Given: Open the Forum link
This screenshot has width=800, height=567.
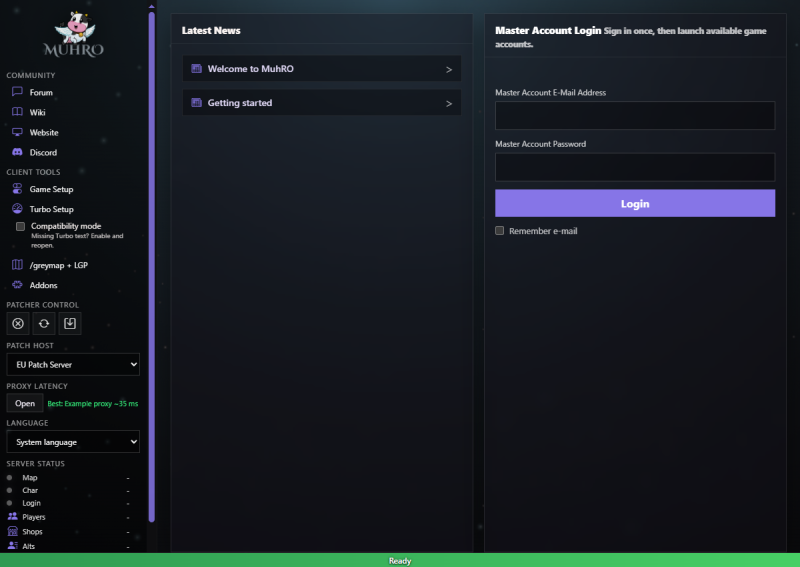Looking at the screenshot, I should coord(41,92).
